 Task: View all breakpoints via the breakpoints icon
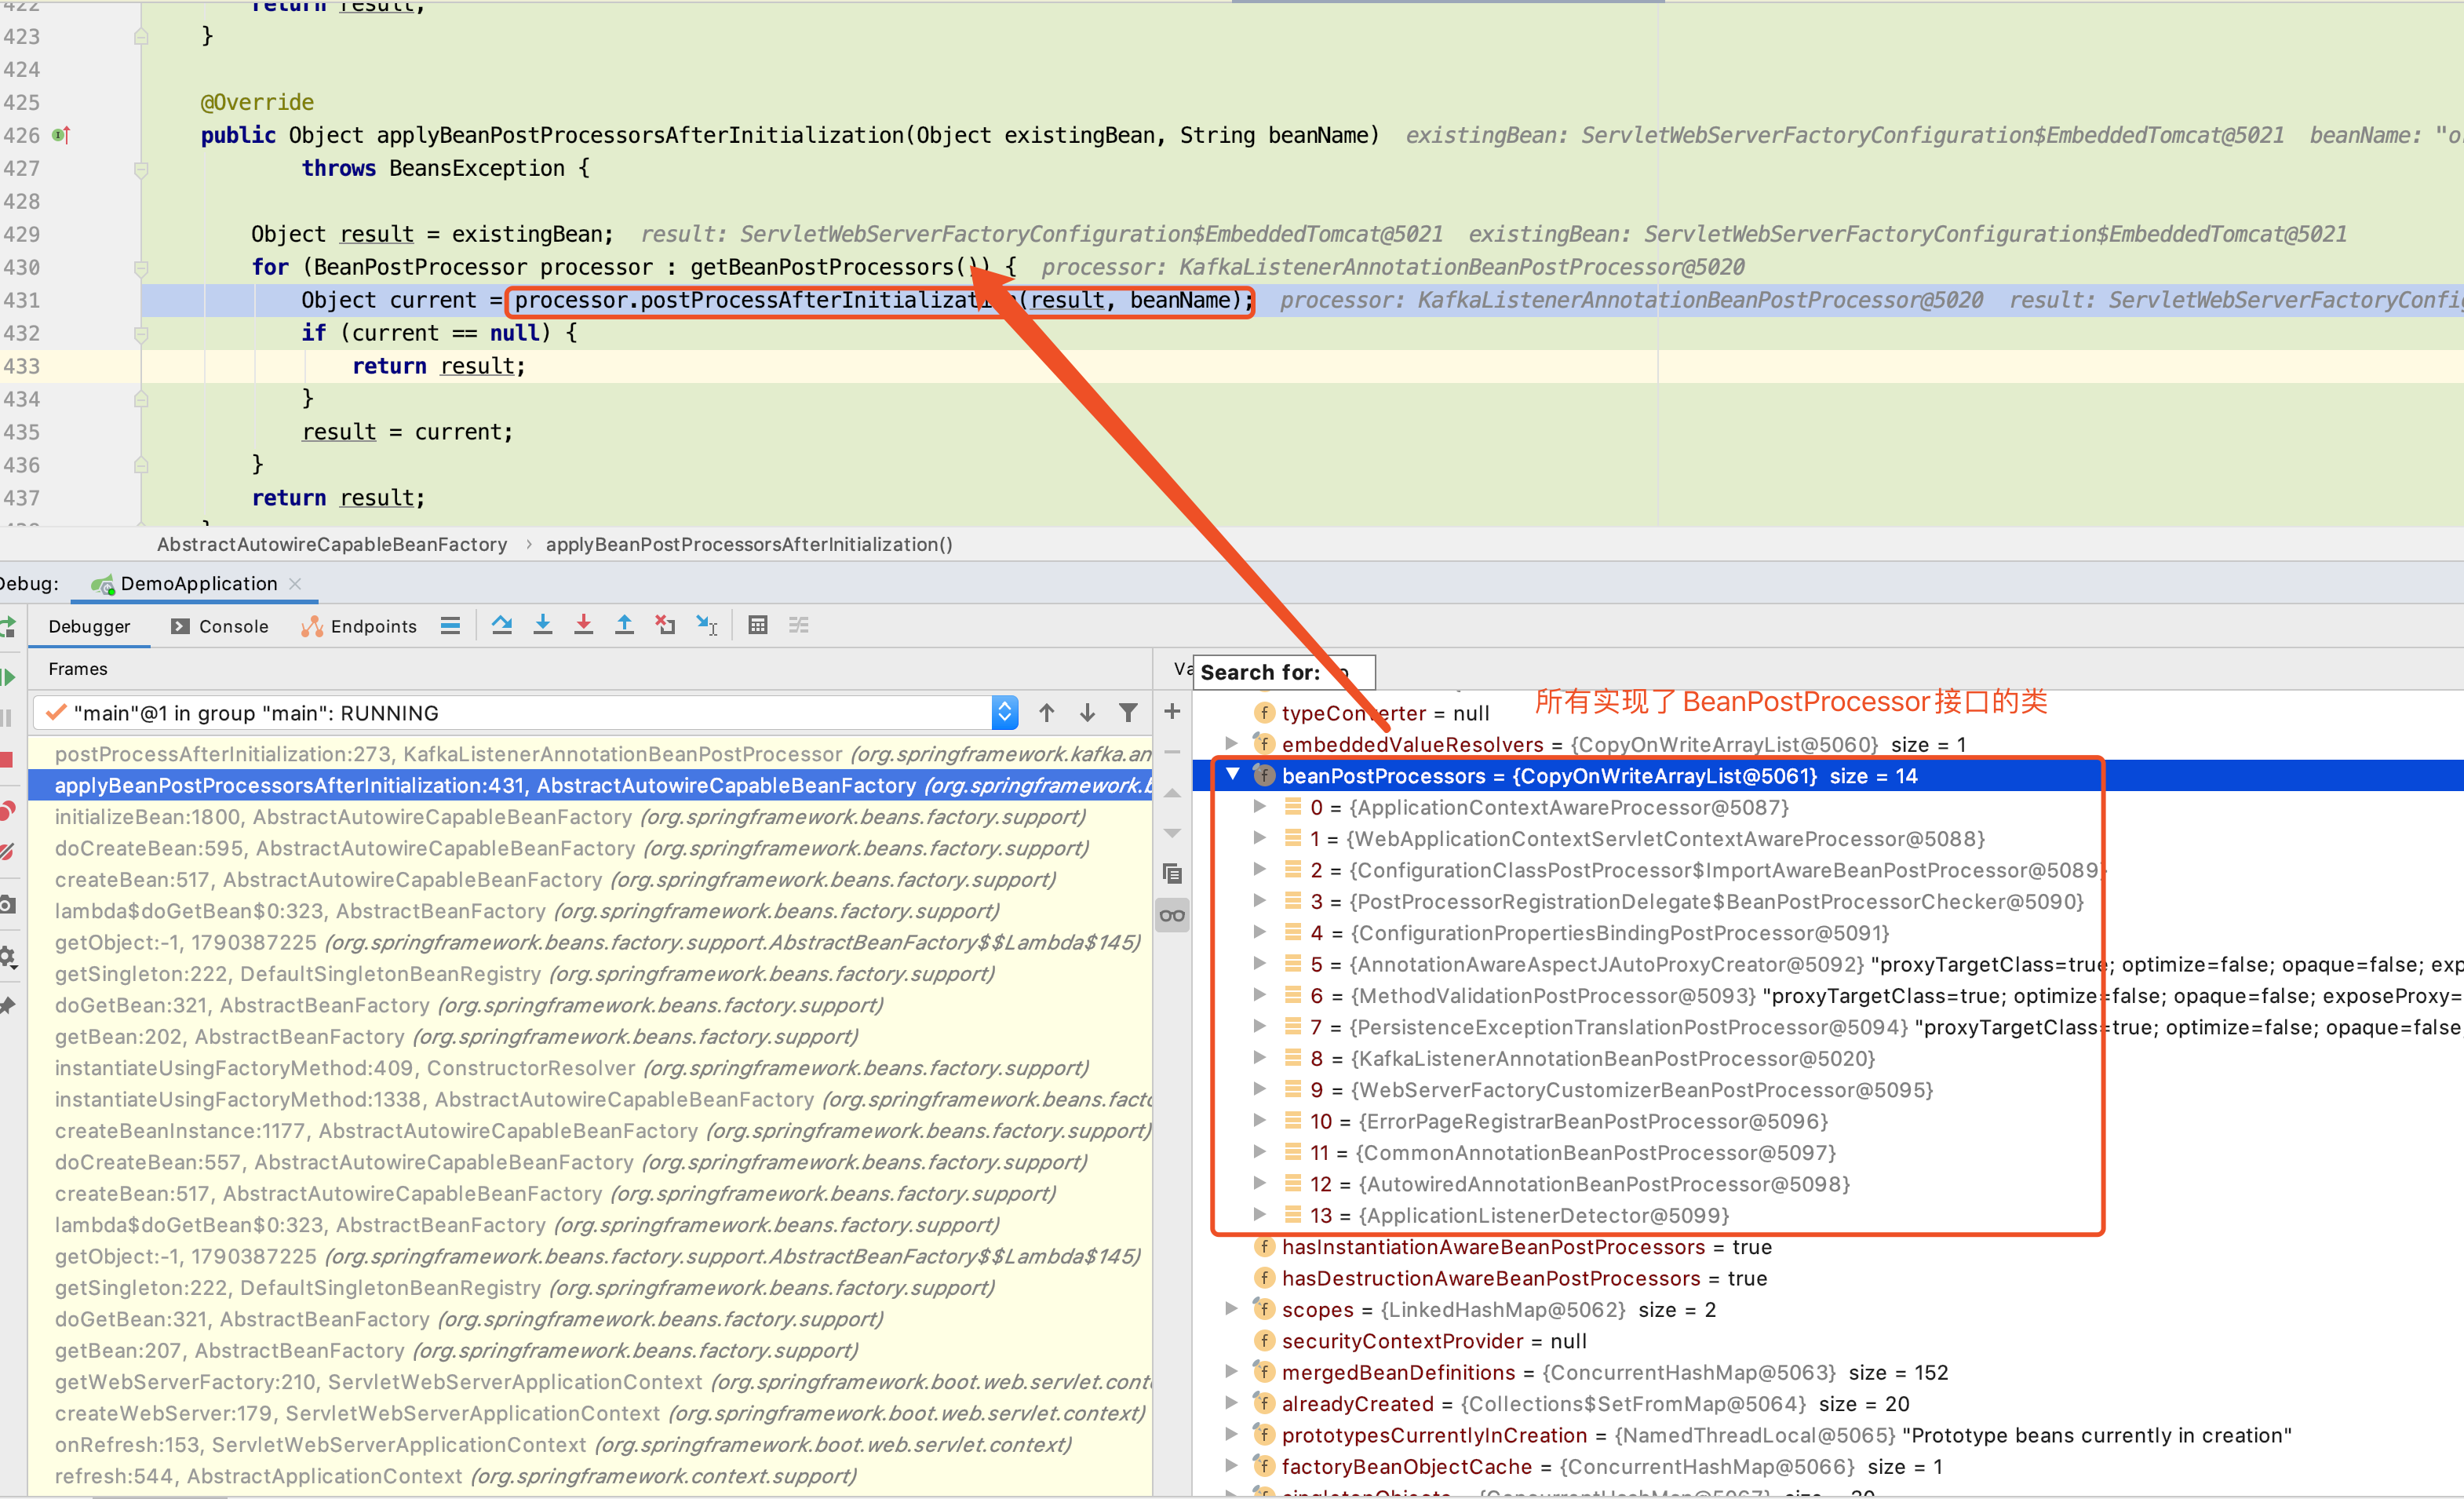[x=9, y=810]
